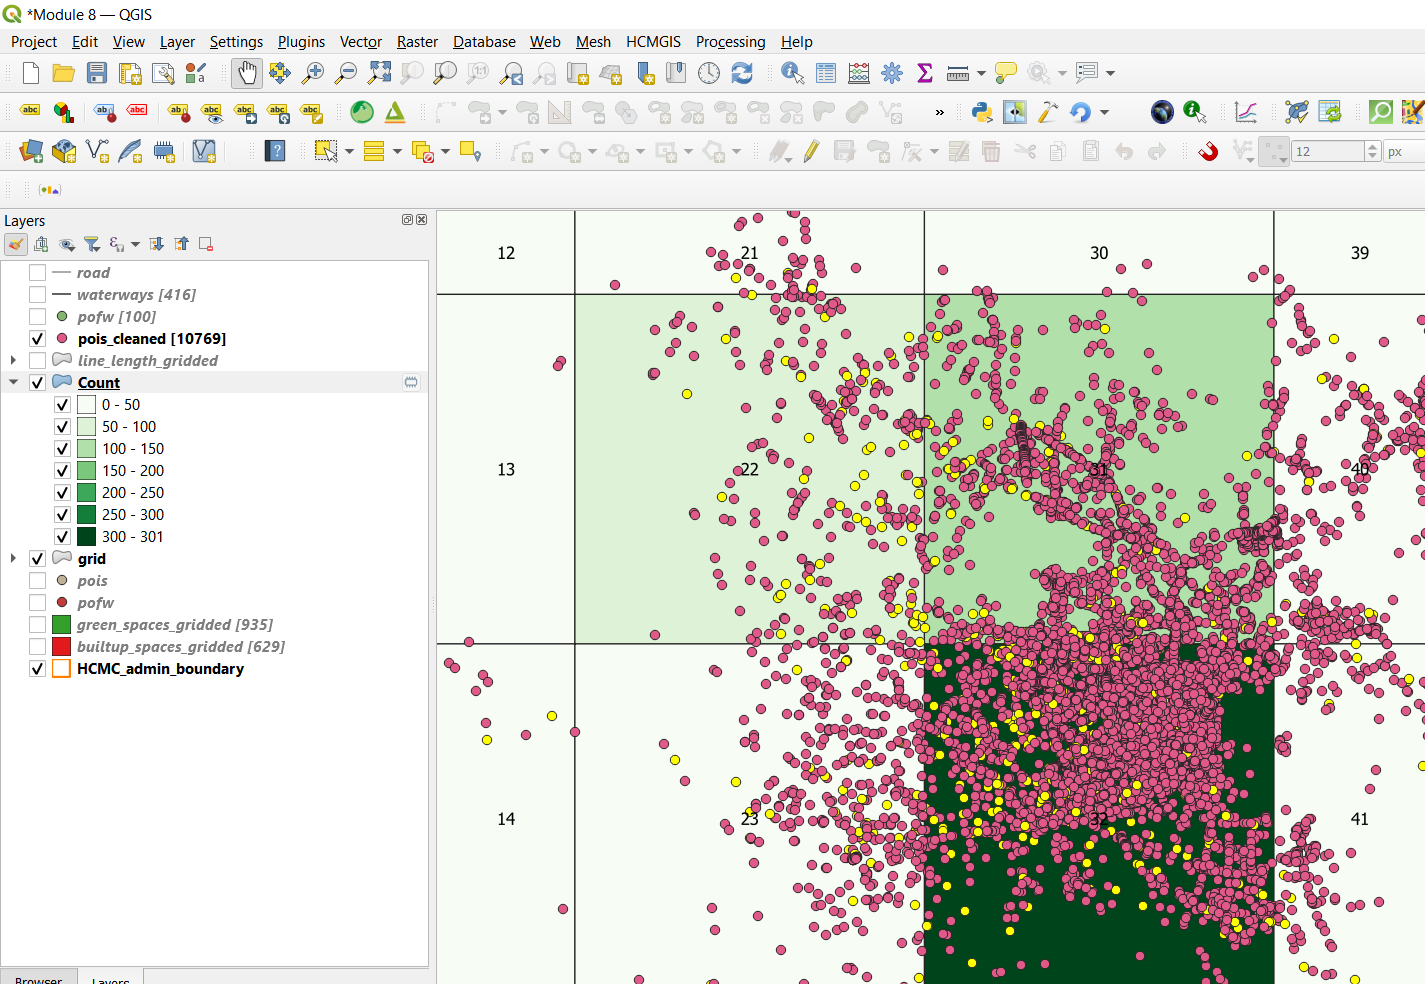Toggle the grid layer checkbox
Image resolution: width=1425 pixels, height=984 pixels.
click(37, 559)
